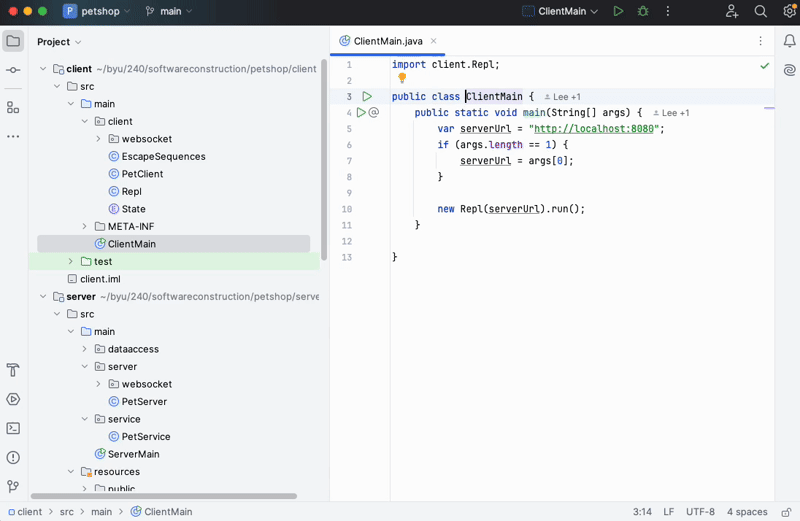Image resolution: width=800 pixels, height=521 pixels.
Task: Click the horizontal scrollbar in Project panel
Action: [163, 496]
